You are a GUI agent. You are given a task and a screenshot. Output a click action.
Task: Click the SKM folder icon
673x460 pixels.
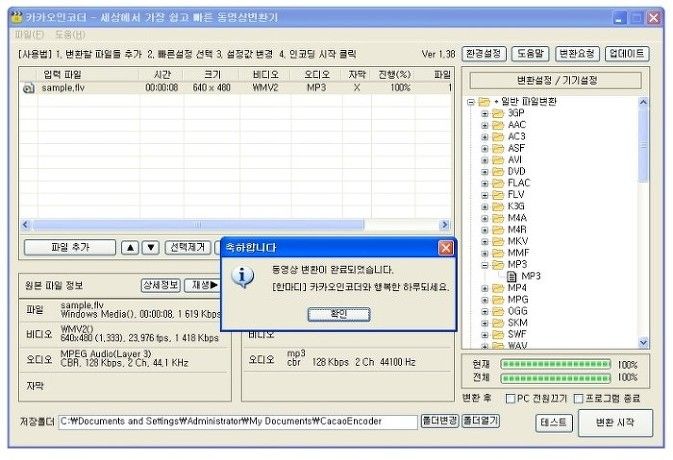point(498,323)
